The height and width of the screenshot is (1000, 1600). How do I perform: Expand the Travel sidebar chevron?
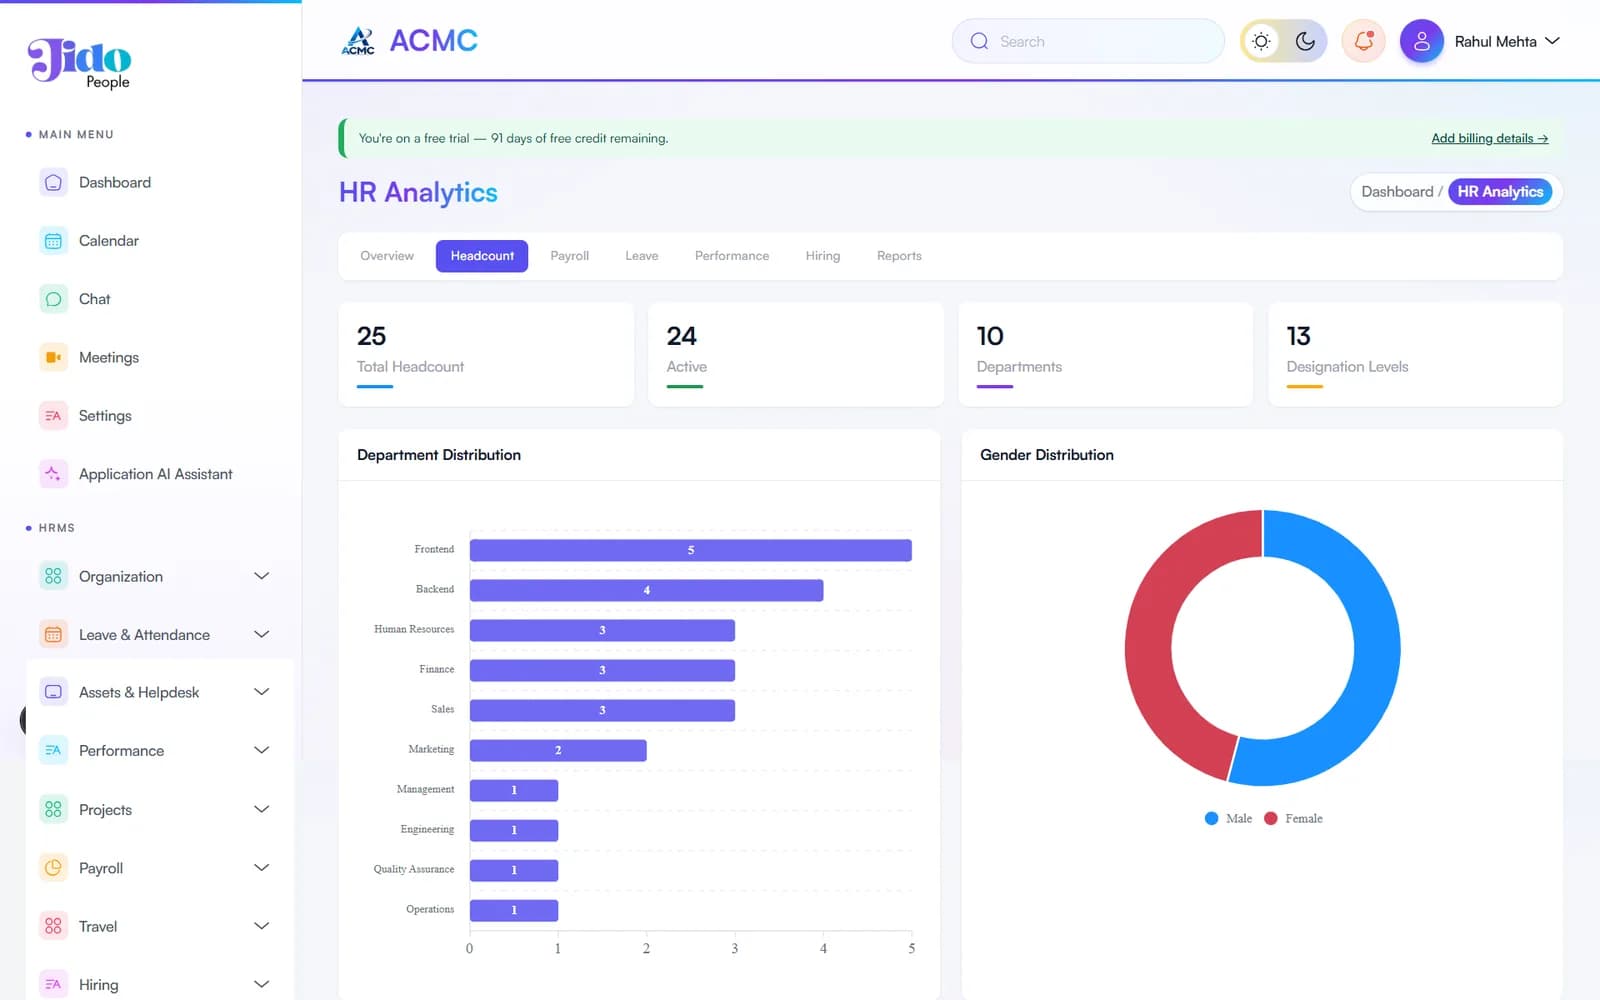[262, 926]
